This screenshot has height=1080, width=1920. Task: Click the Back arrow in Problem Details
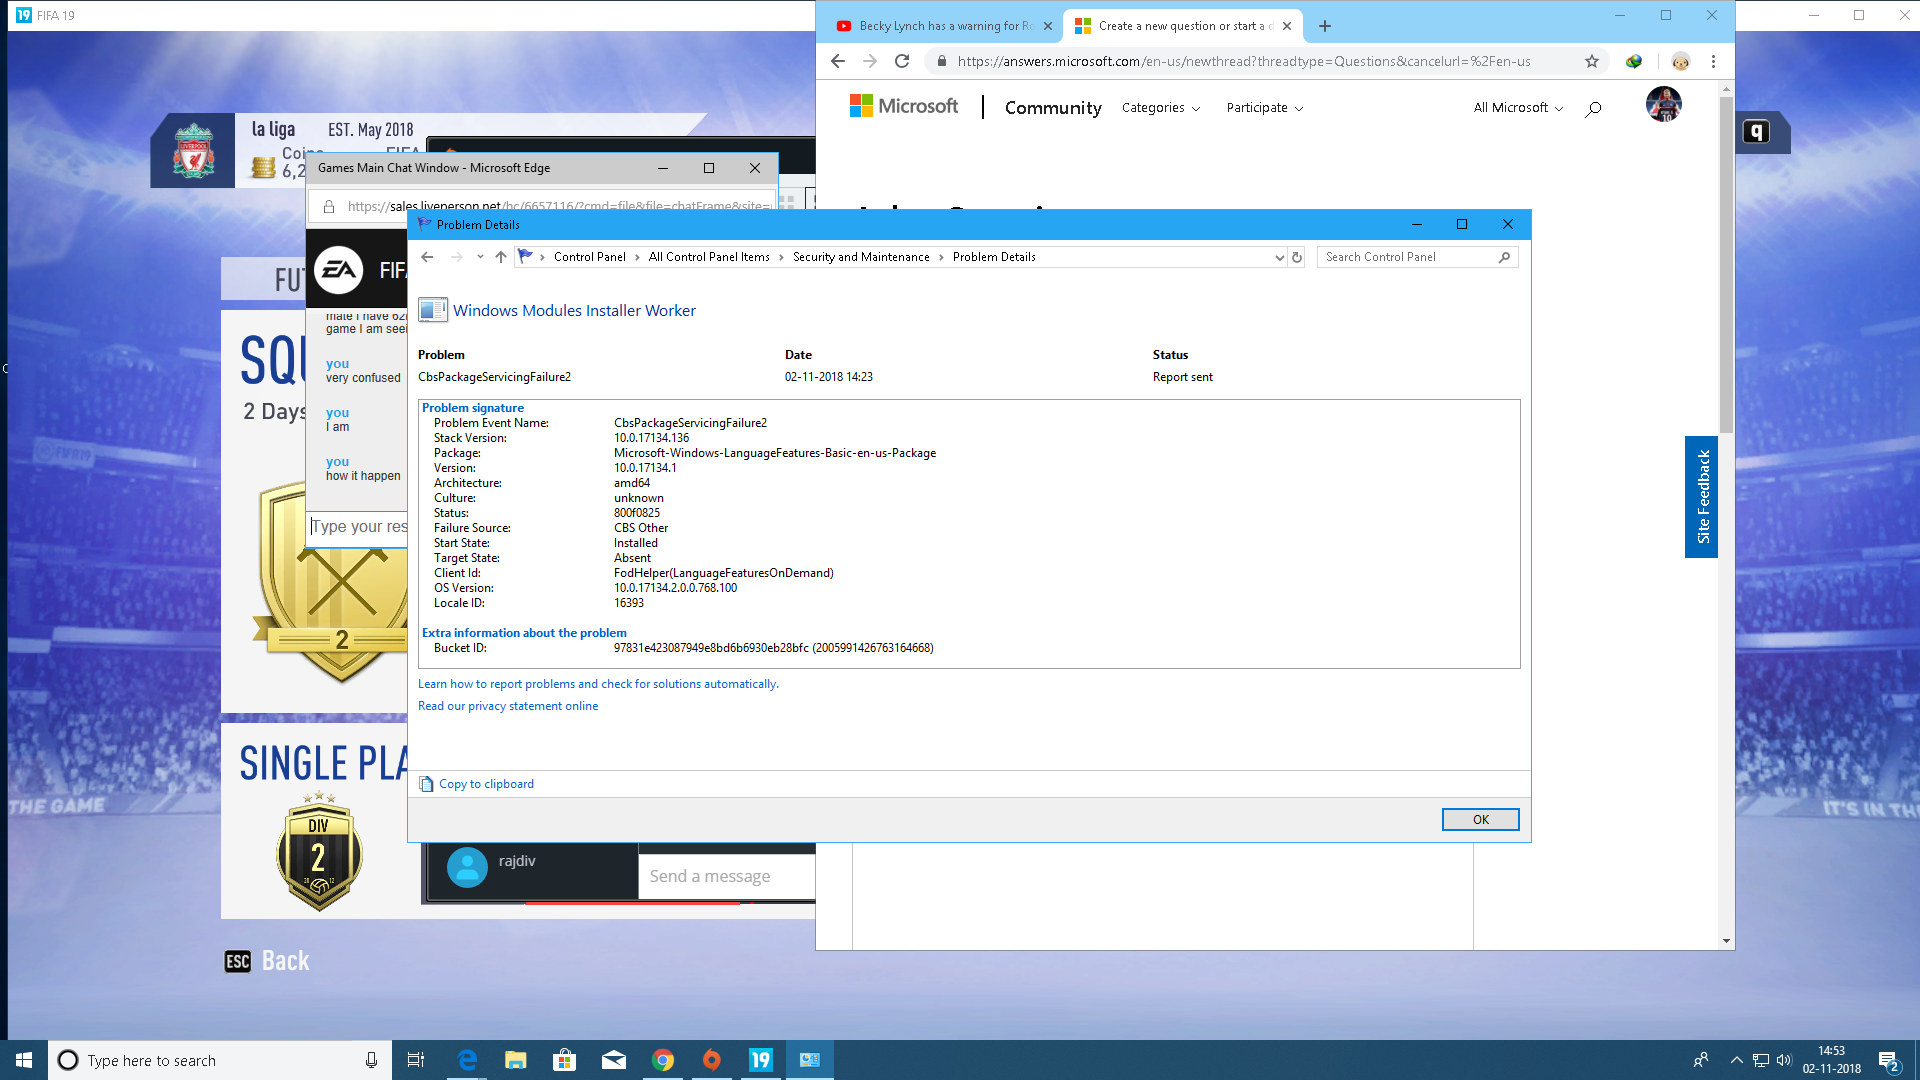[x=427, y=257]
